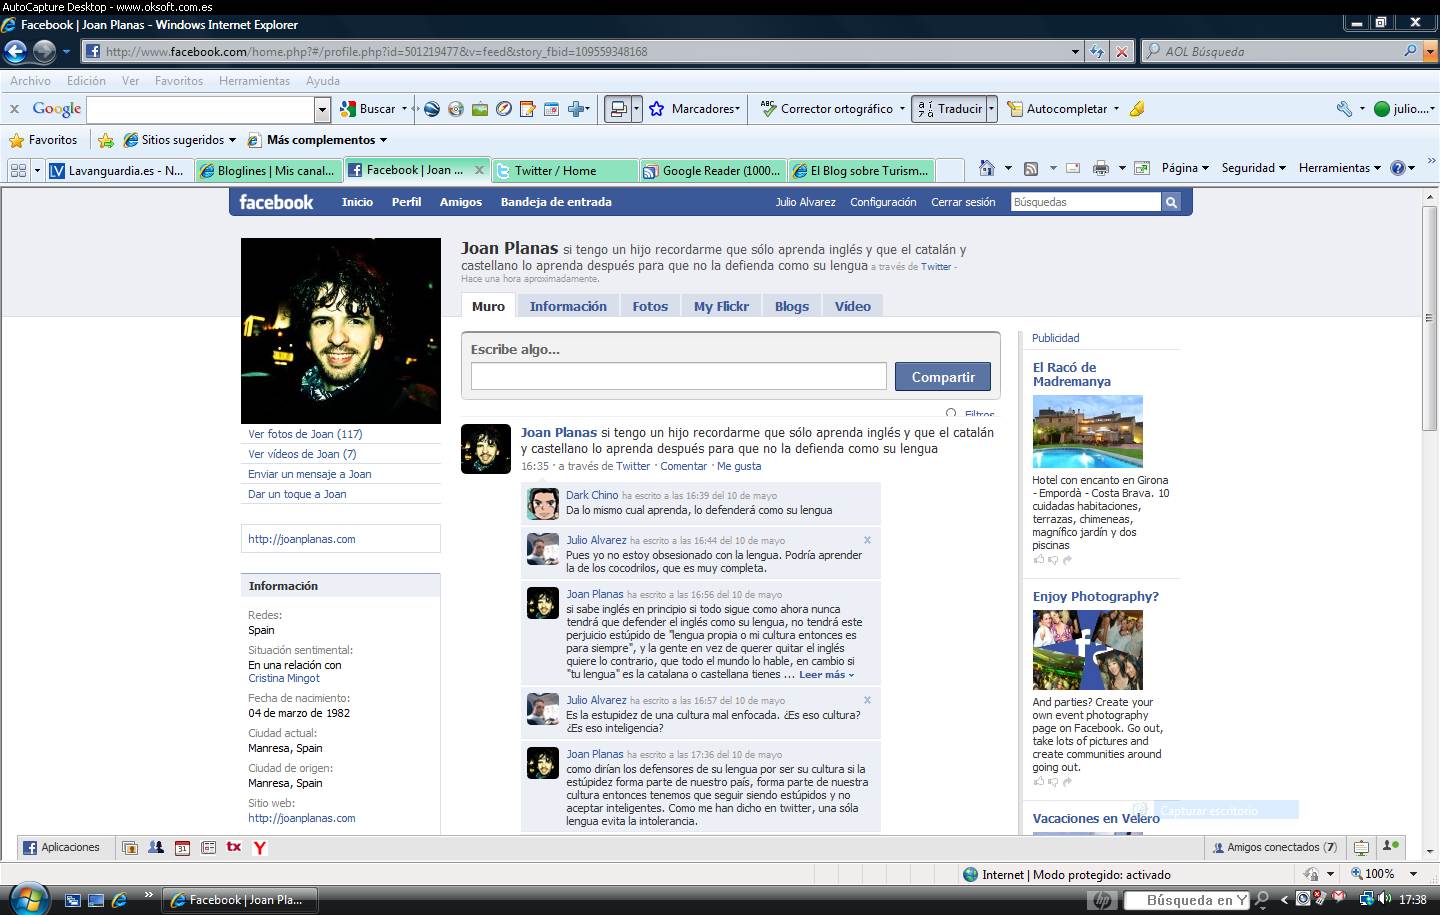Click the Compartir button

click(x=941, y=376)
